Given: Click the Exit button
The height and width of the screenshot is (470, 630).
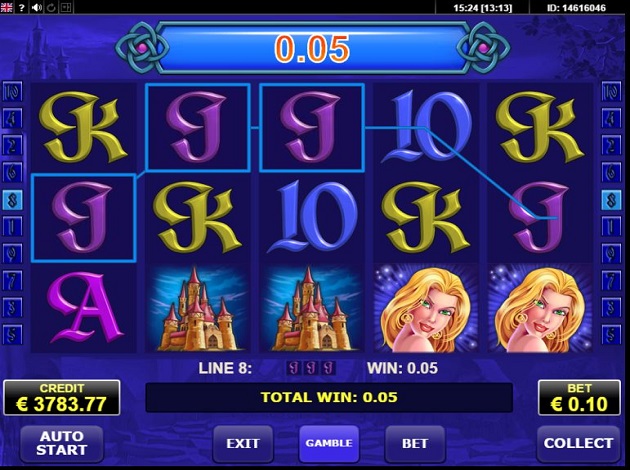Looking at the screenshot, I should pos(243,443).
